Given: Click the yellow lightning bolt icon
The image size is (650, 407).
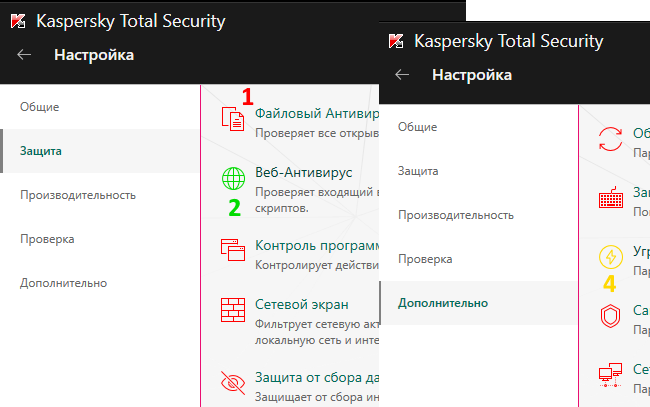Looking at the screenshot, I should click(x=610, y=257).
